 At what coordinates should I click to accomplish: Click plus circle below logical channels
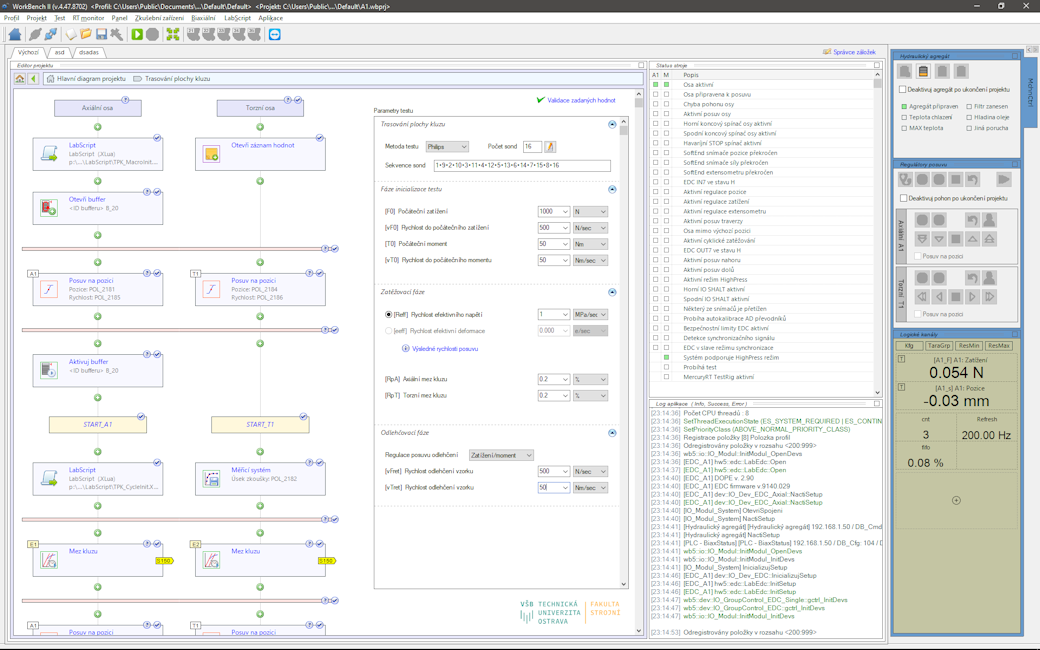click(x=956, y=500)
